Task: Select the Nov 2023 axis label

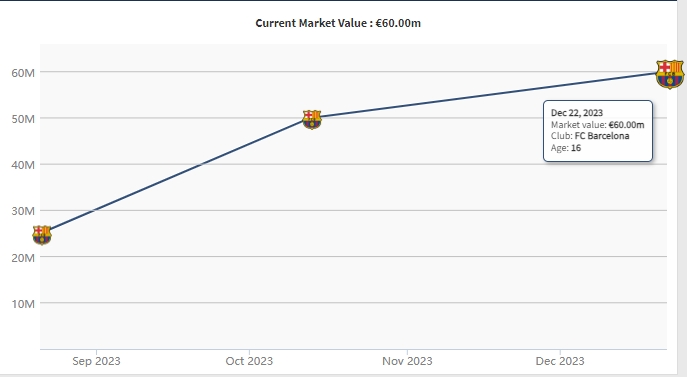Action: (x=407, y=361)
